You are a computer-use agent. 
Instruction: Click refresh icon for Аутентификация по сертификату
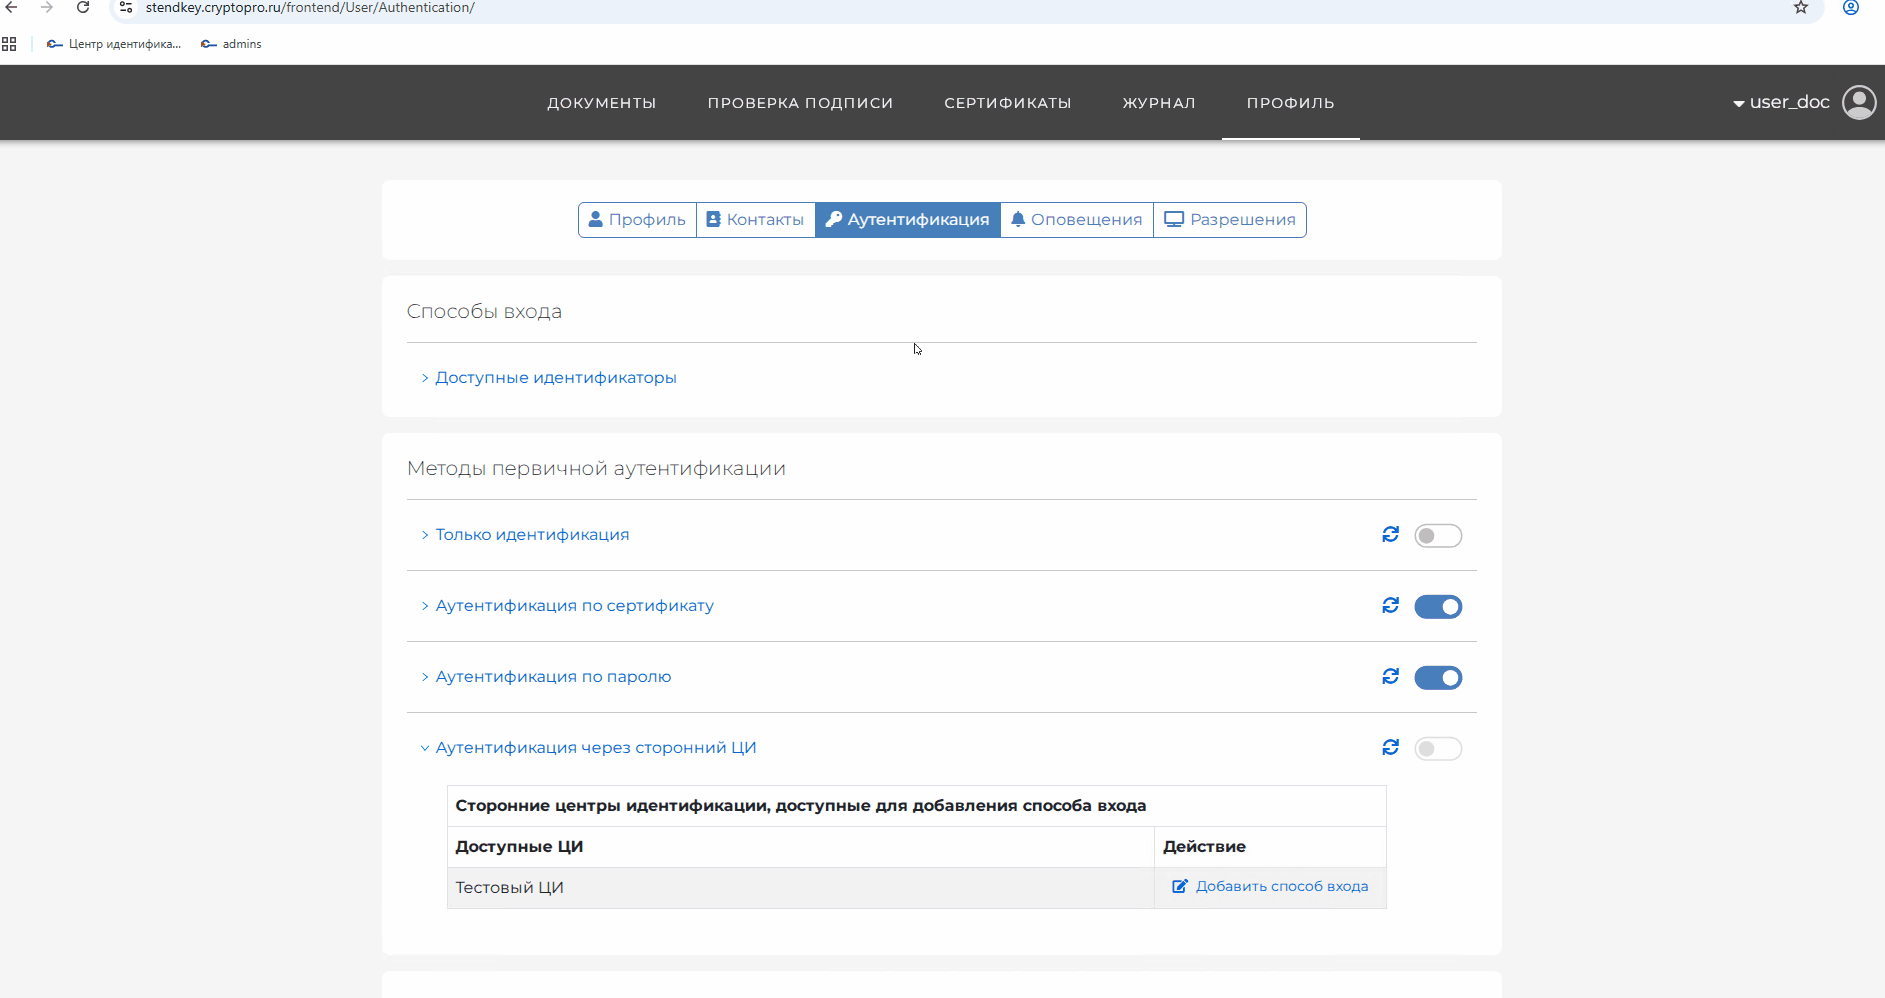(1390, 606)
